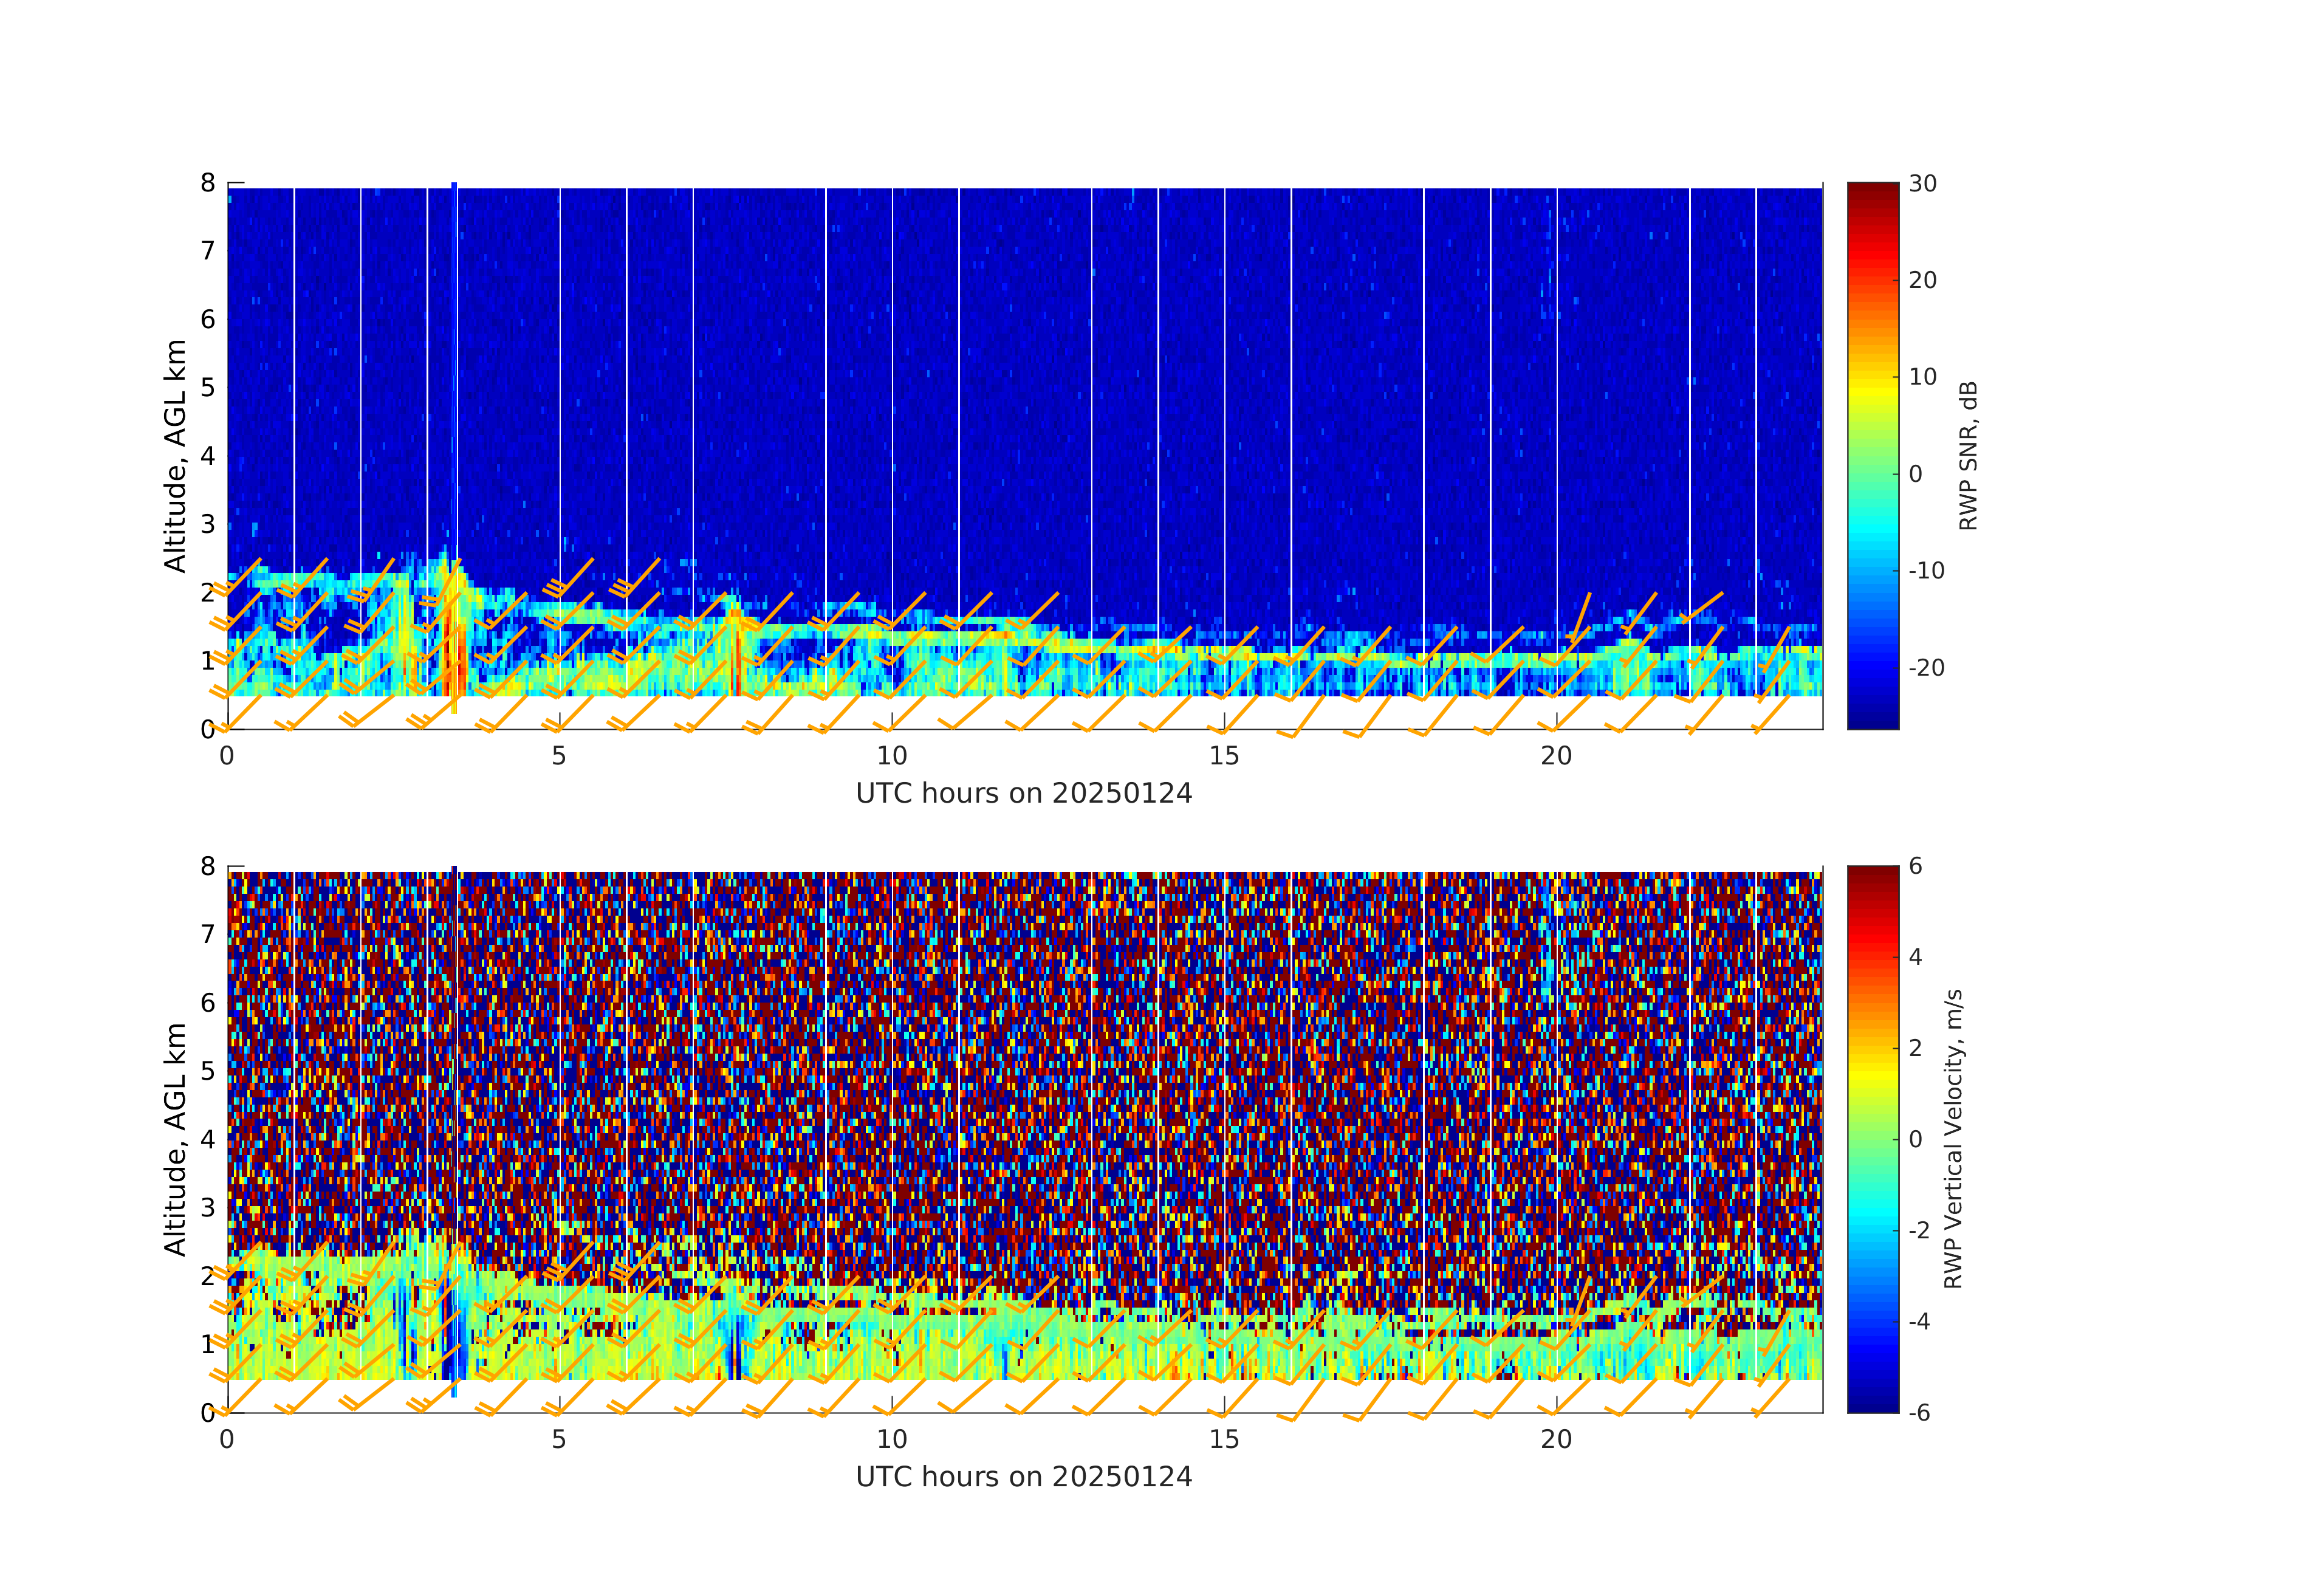Click hour 15 tick on top x-axis
The width and height of the screenshot is (2324, 1595).
(x=1224, y=756)
